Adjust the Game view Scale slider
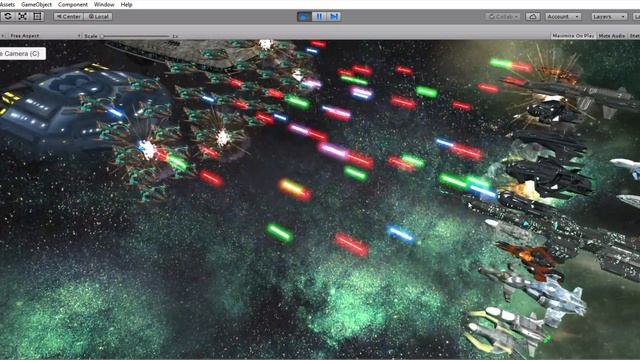This screenshot has width=640, height=360. [135, 36]
